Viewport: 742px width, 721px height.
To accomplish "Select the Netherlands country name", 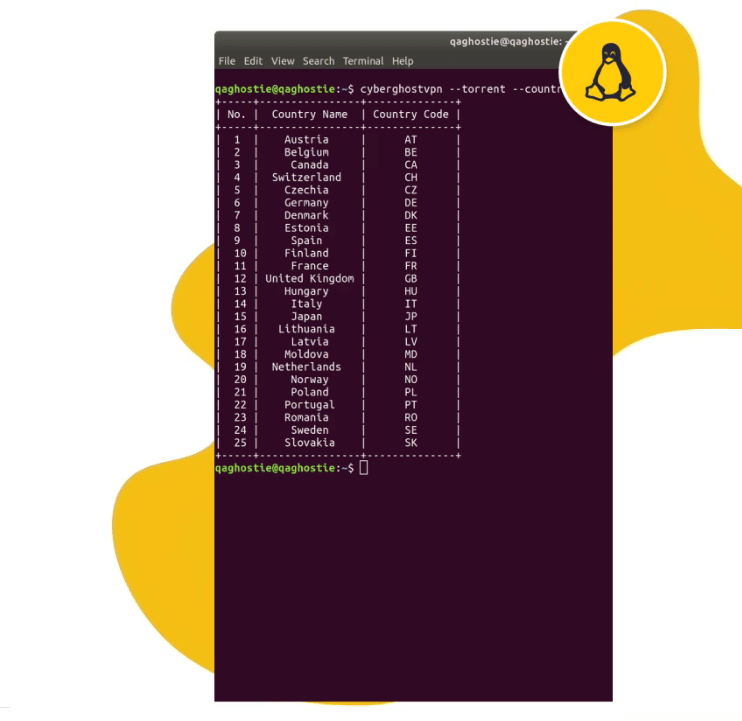I will tap(306, 367).
